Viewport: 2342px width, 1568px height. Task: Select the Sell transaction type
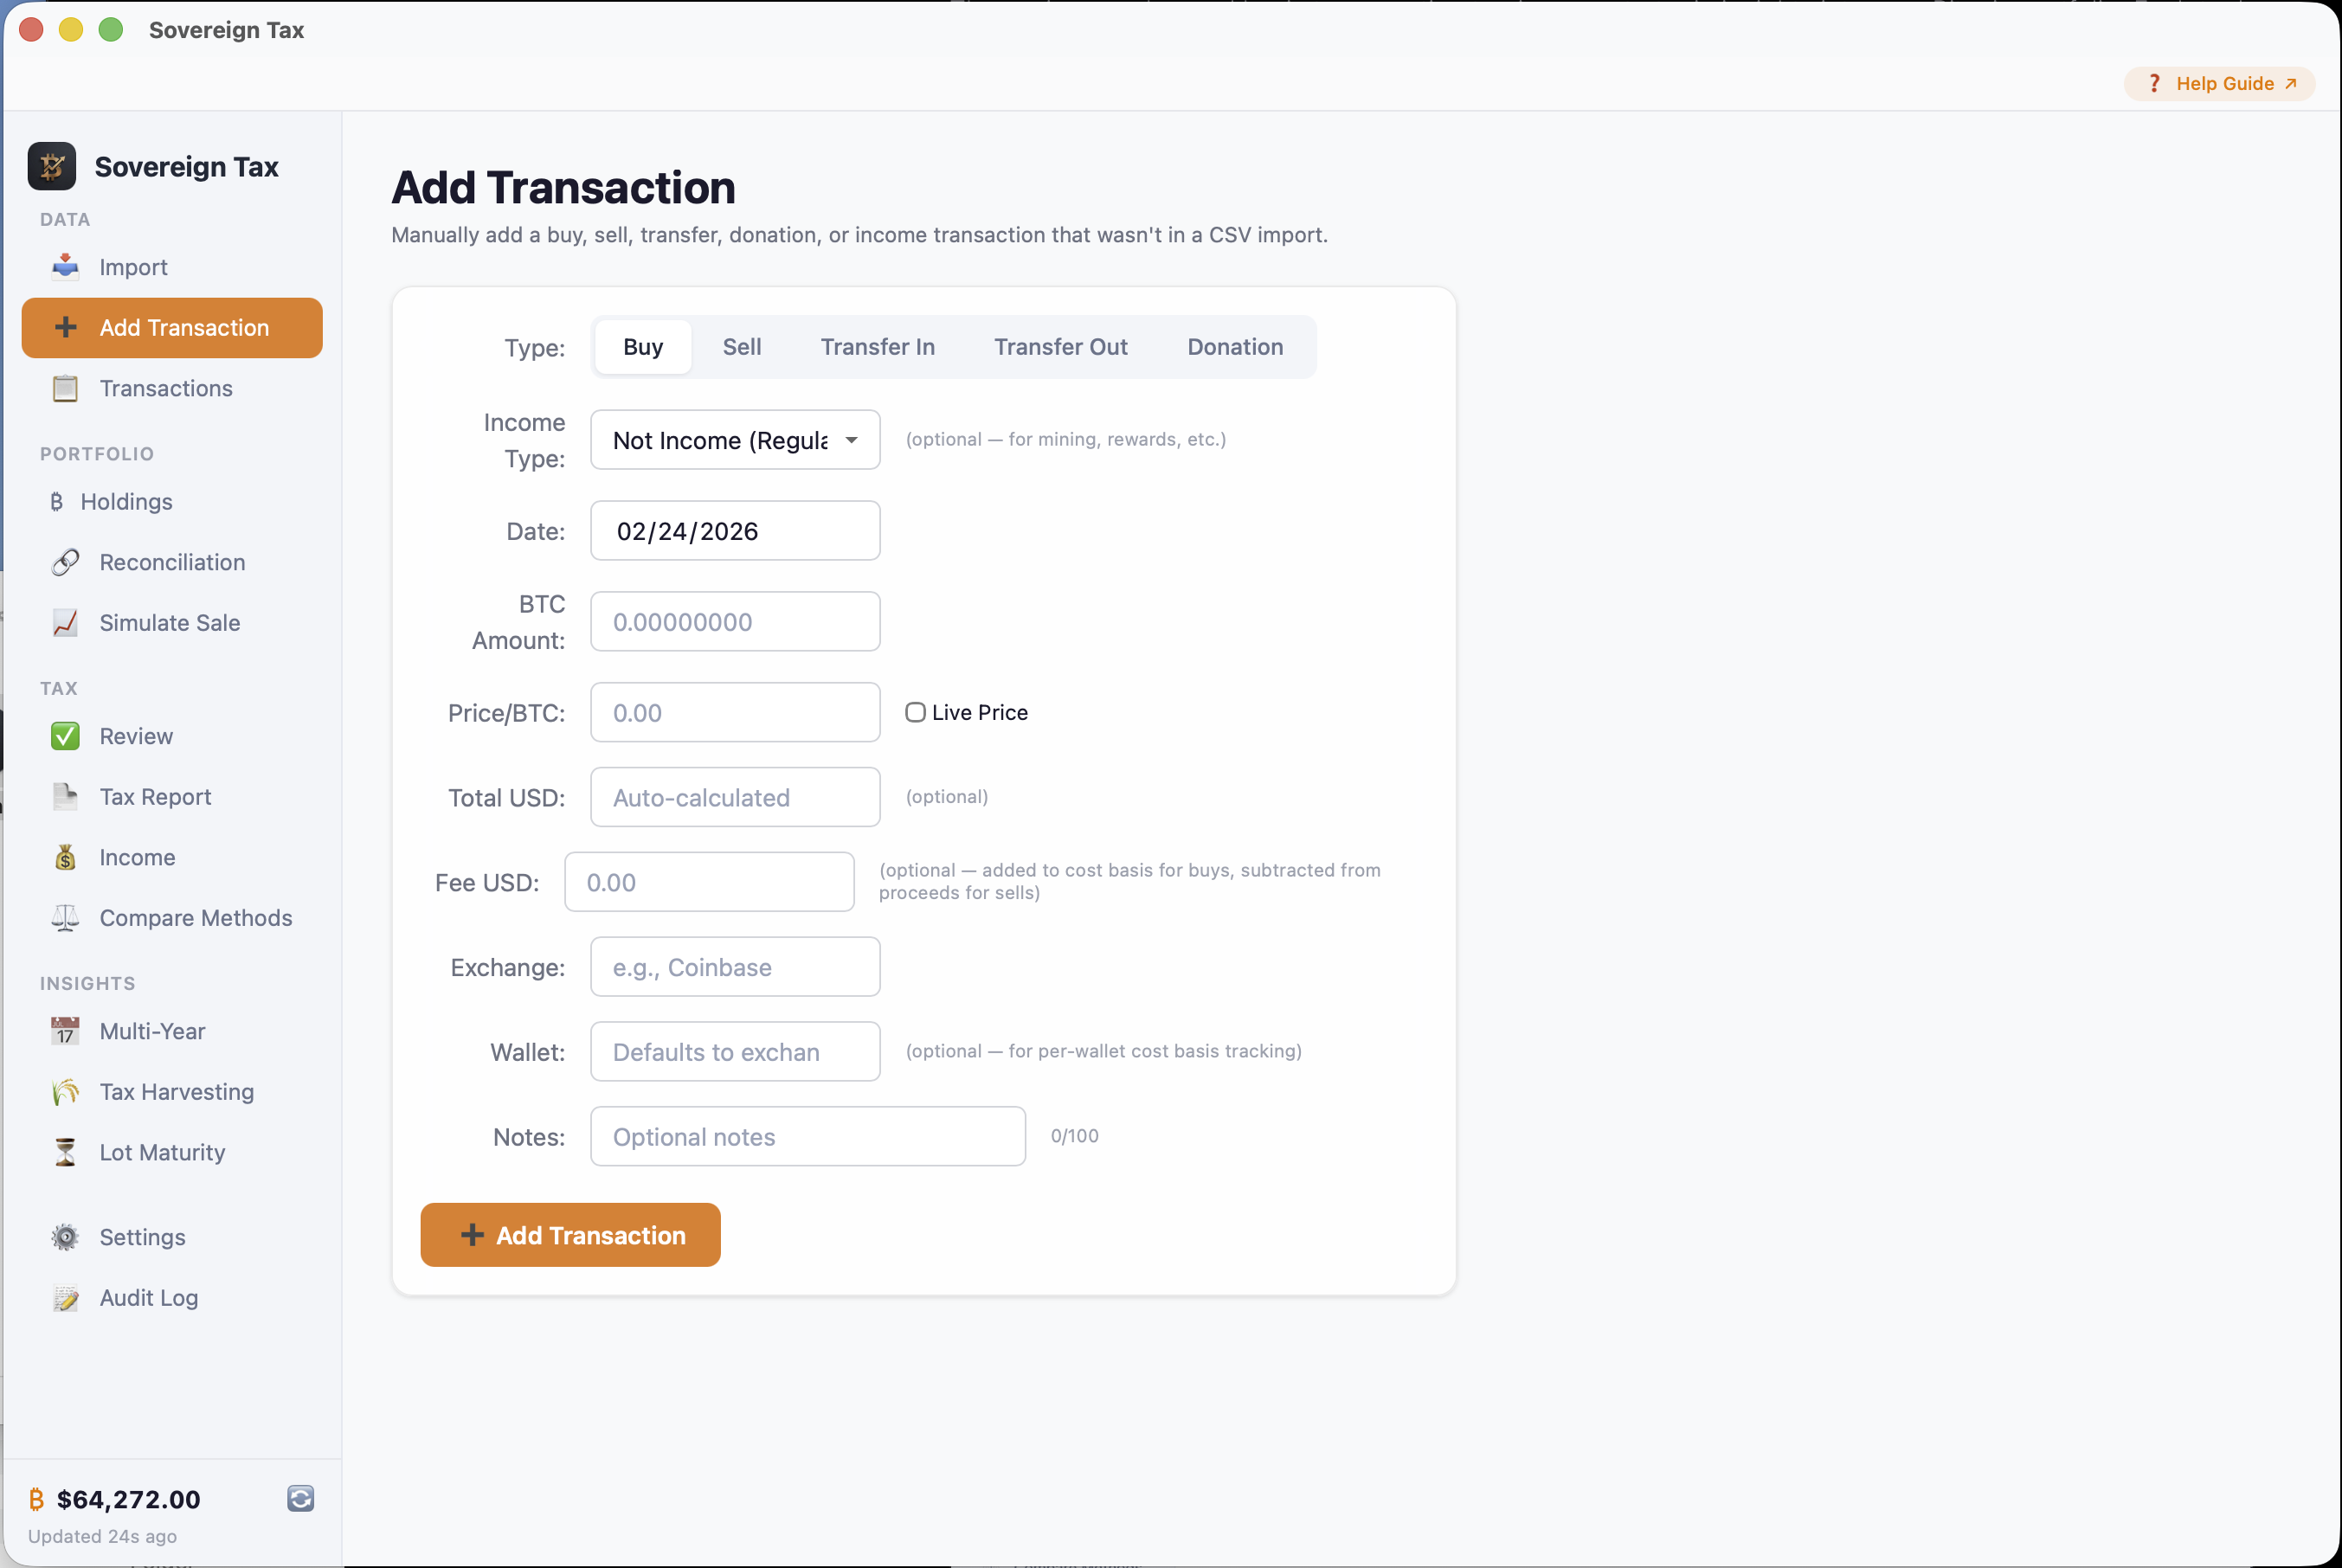pyautogui.click(x=741, y=347)
